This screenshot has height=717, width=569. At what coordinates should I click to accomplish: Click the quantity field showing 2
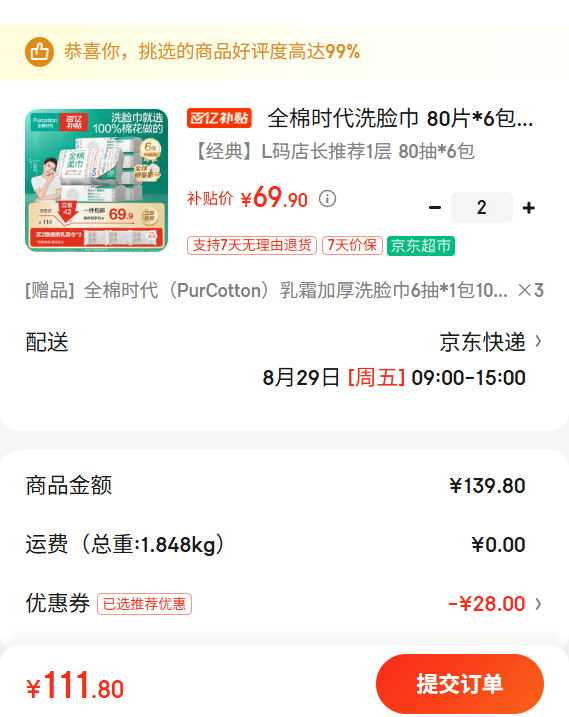[x=482, y=208]
